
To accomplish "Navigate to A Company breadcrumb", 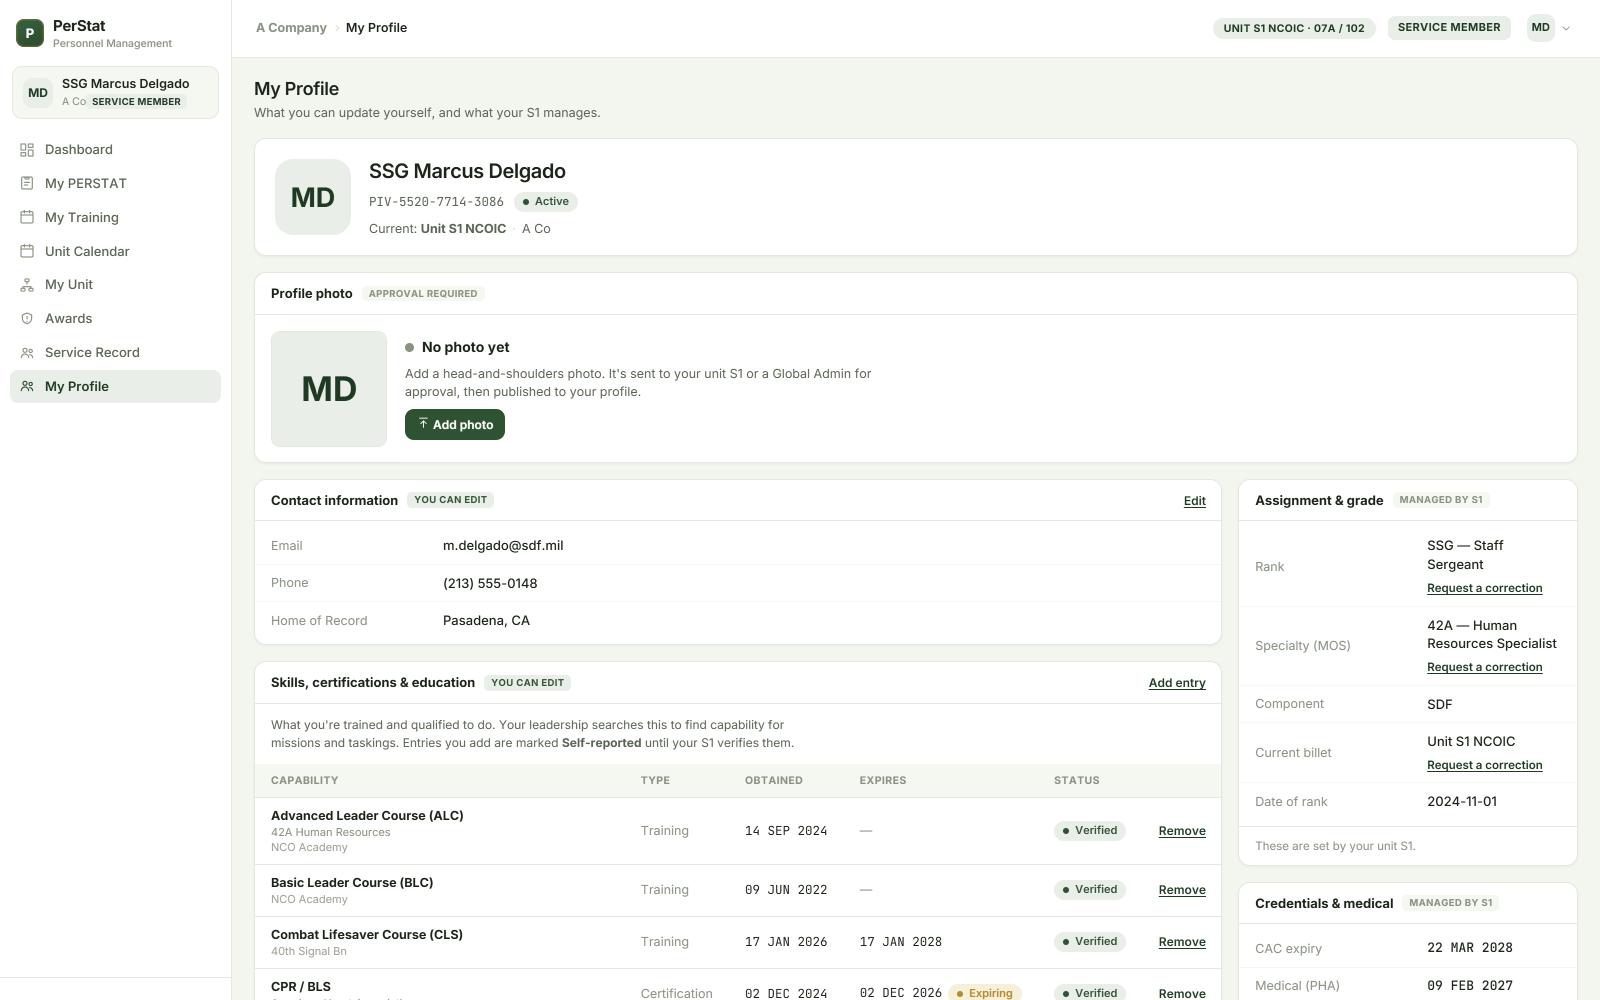I will tap(291, 28).
